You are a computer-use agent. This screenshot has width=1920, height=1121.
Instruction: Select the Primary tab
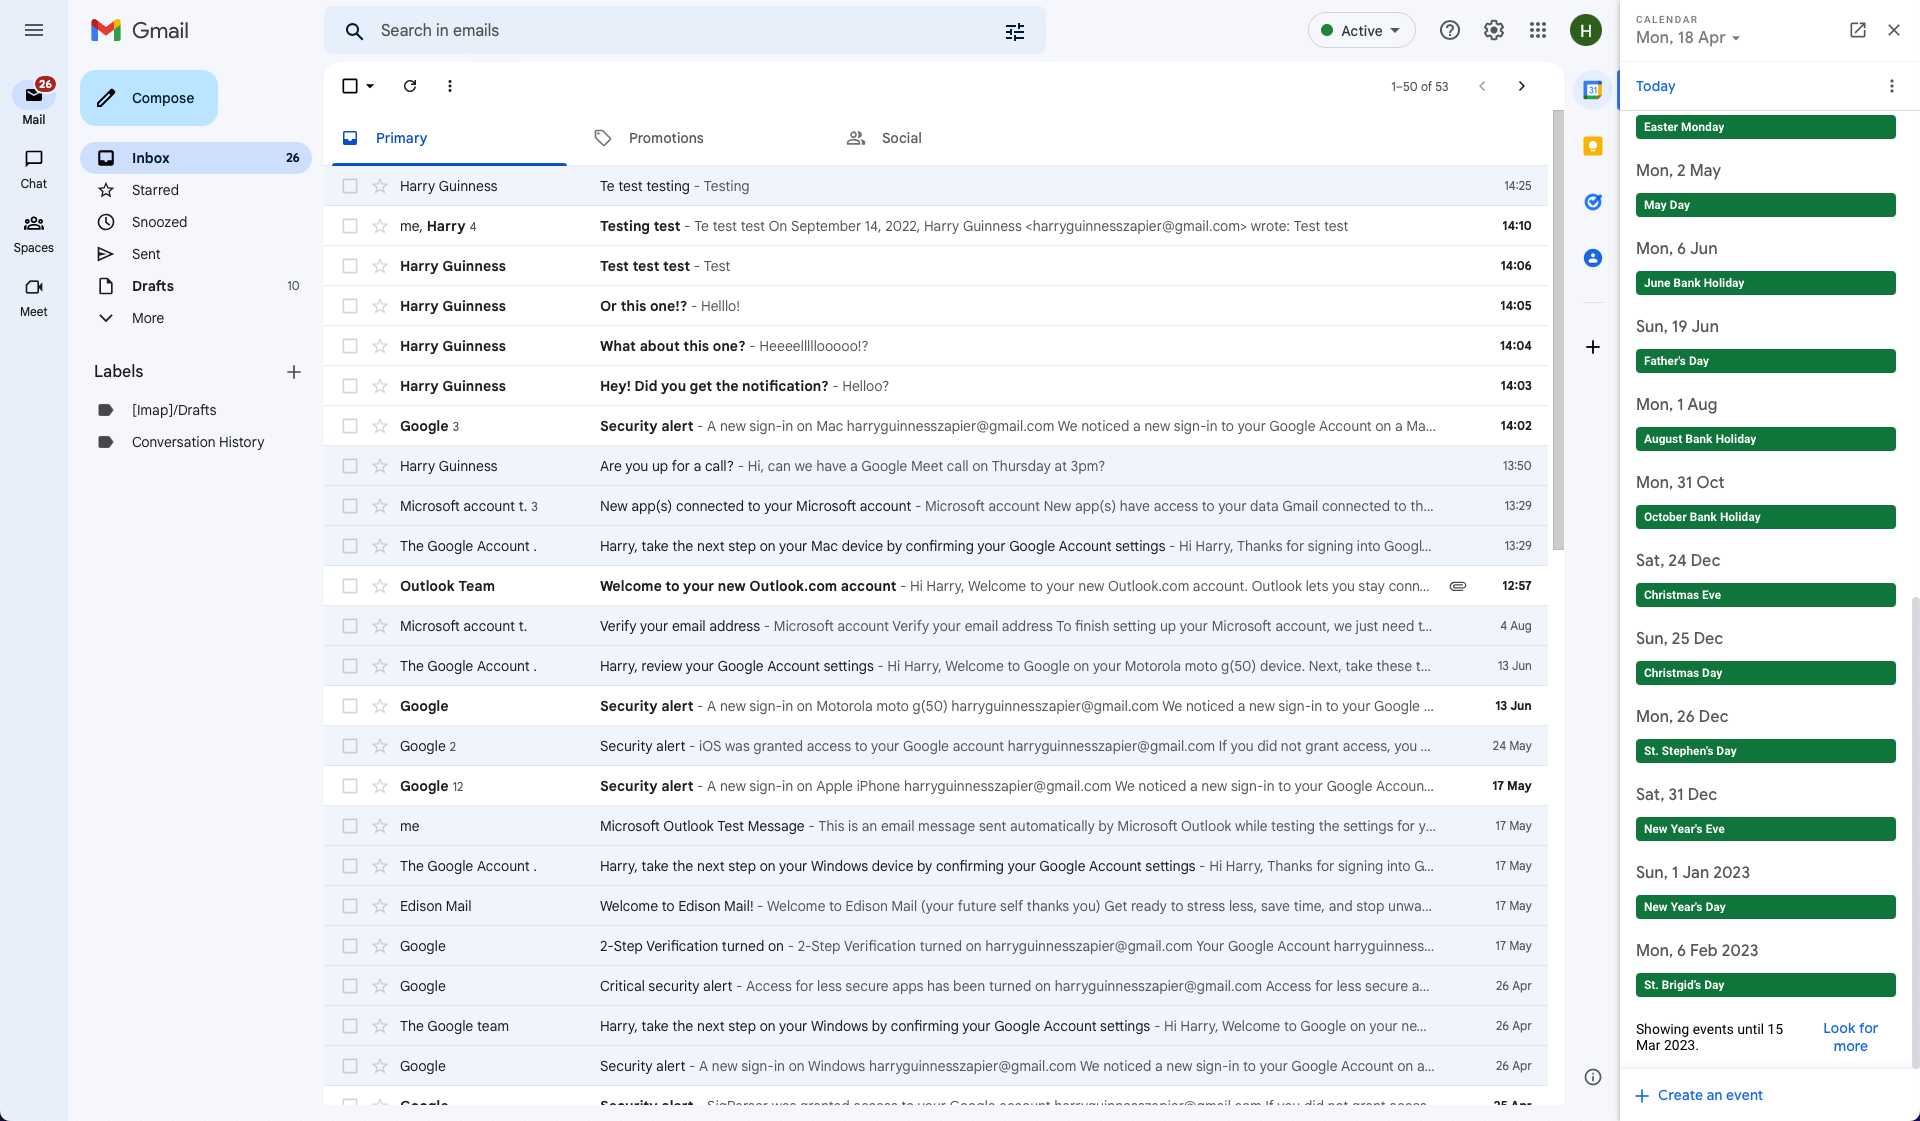pyautogui.click(x=400, y=136)
